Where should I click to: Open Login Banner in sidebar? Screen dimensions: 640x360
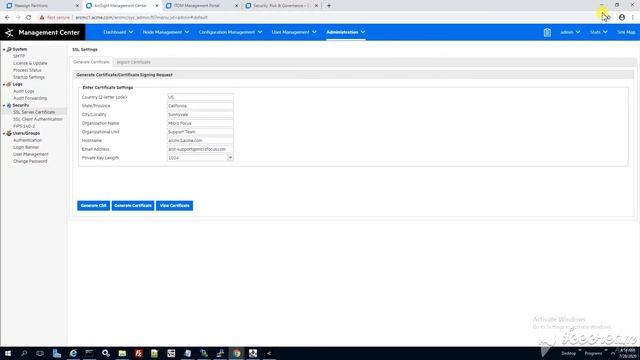tap(26, 147)
